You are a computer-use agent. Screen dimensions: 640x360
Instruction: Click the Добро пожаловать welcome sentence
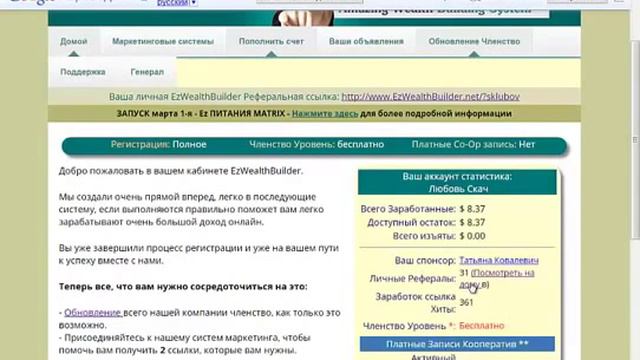(x=181, y=171)
